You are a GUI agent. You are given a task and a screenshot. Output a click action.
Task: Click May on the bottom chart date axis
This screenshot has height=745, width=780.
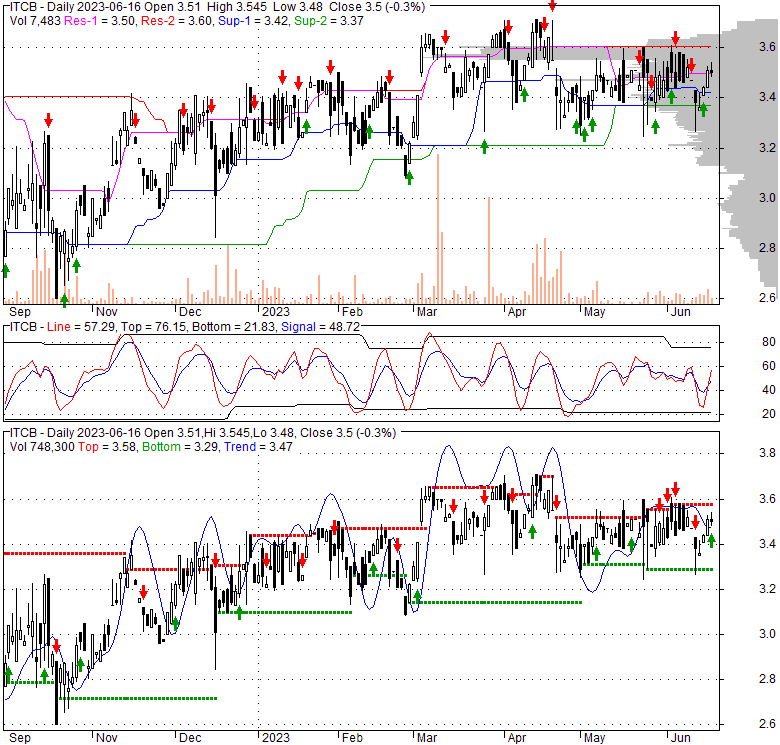(594, 738)
